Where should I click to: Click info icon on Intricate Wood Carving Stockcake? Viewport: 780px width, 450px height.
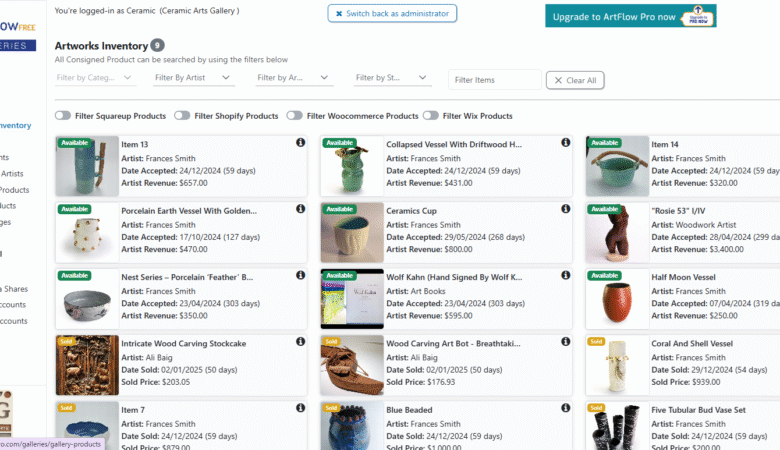(x=300, y=343)
